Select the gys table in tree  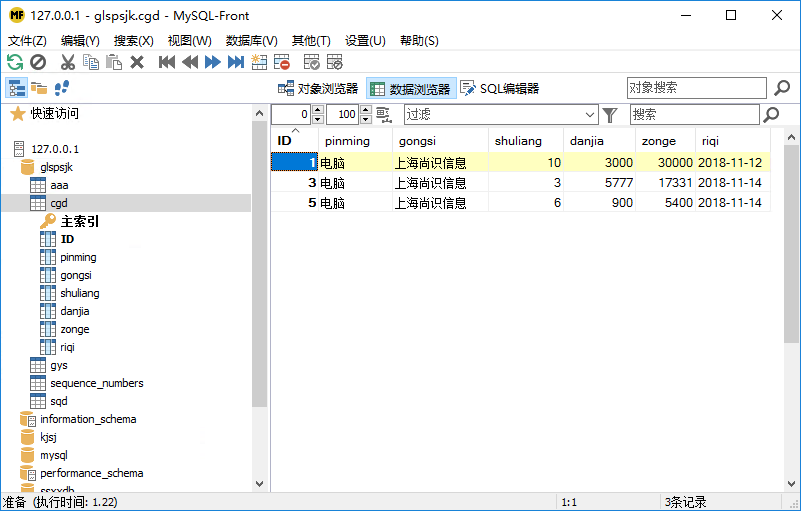(x=59, y=365)
